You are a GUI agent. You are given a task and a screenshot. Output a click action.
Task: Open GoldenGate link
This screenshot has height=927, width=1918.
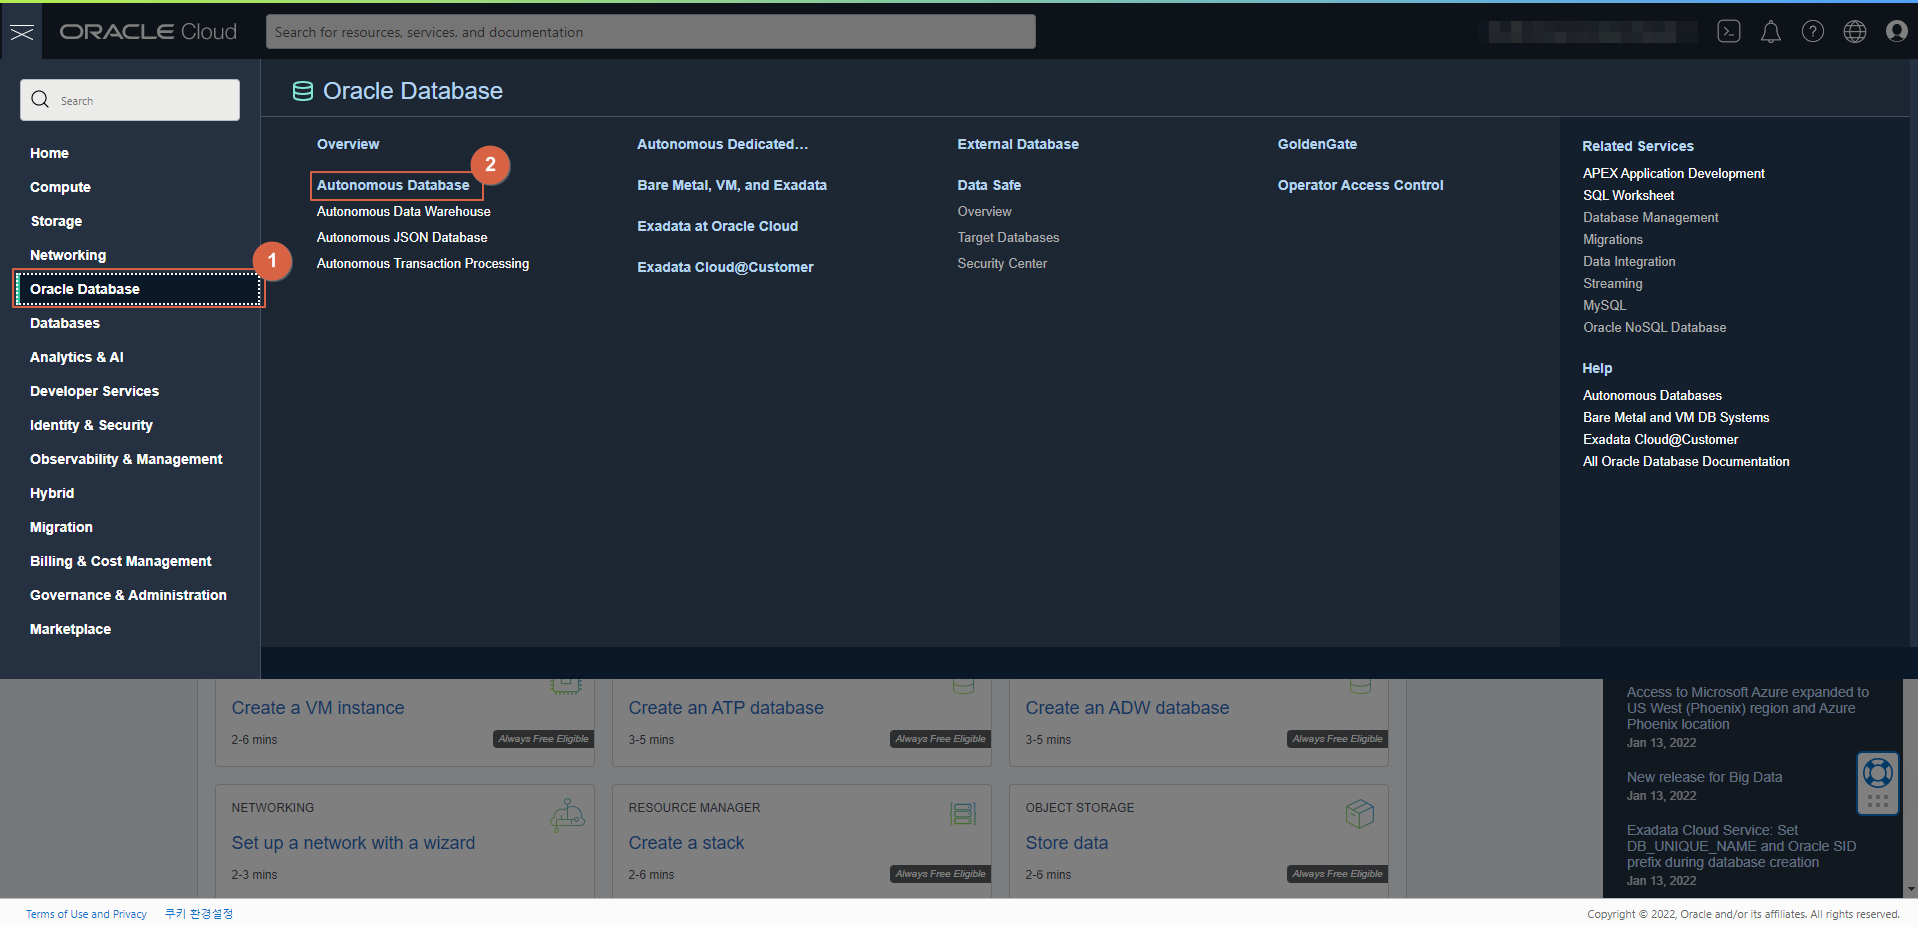pyautogui.click(x=1317, y=144)
